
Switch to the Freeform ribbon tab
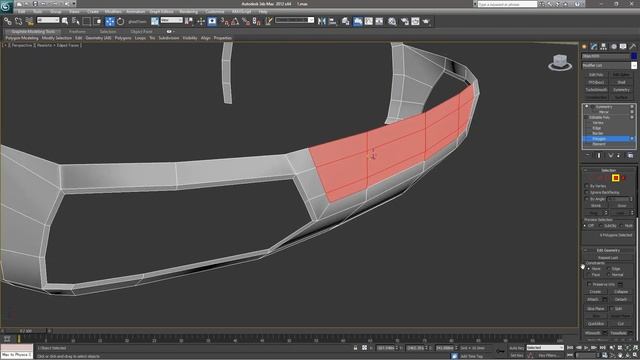click(x=77, y=31)
